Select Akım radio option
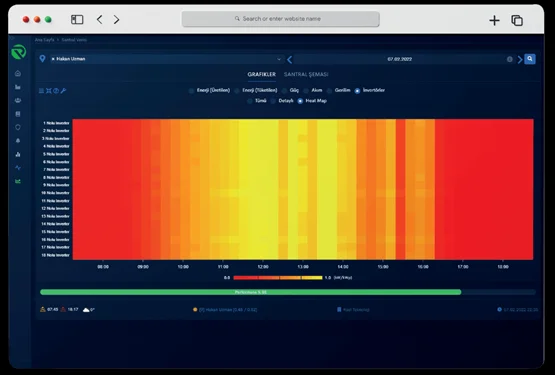Image resolution: width=555 pixels, height=375 pixels. [306, 91]
